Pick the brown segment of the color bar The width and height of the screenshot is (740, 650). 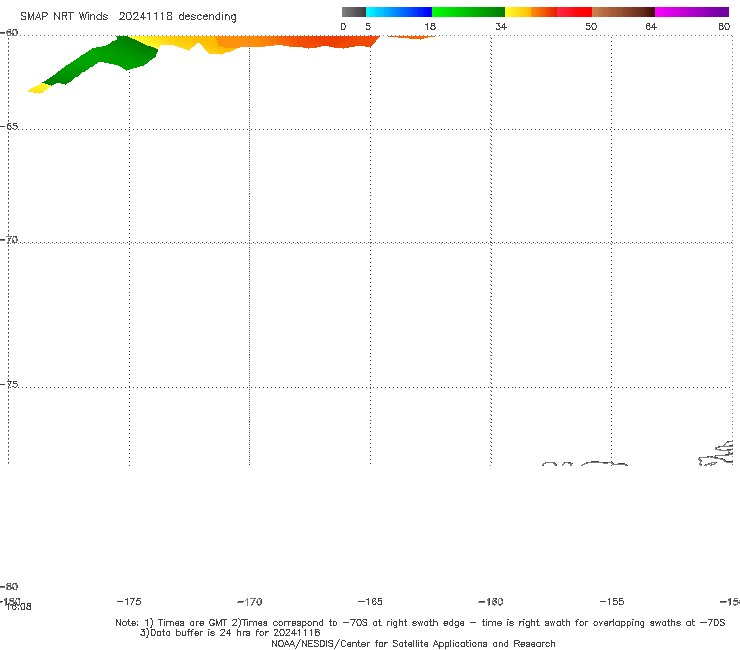point(623,12)
